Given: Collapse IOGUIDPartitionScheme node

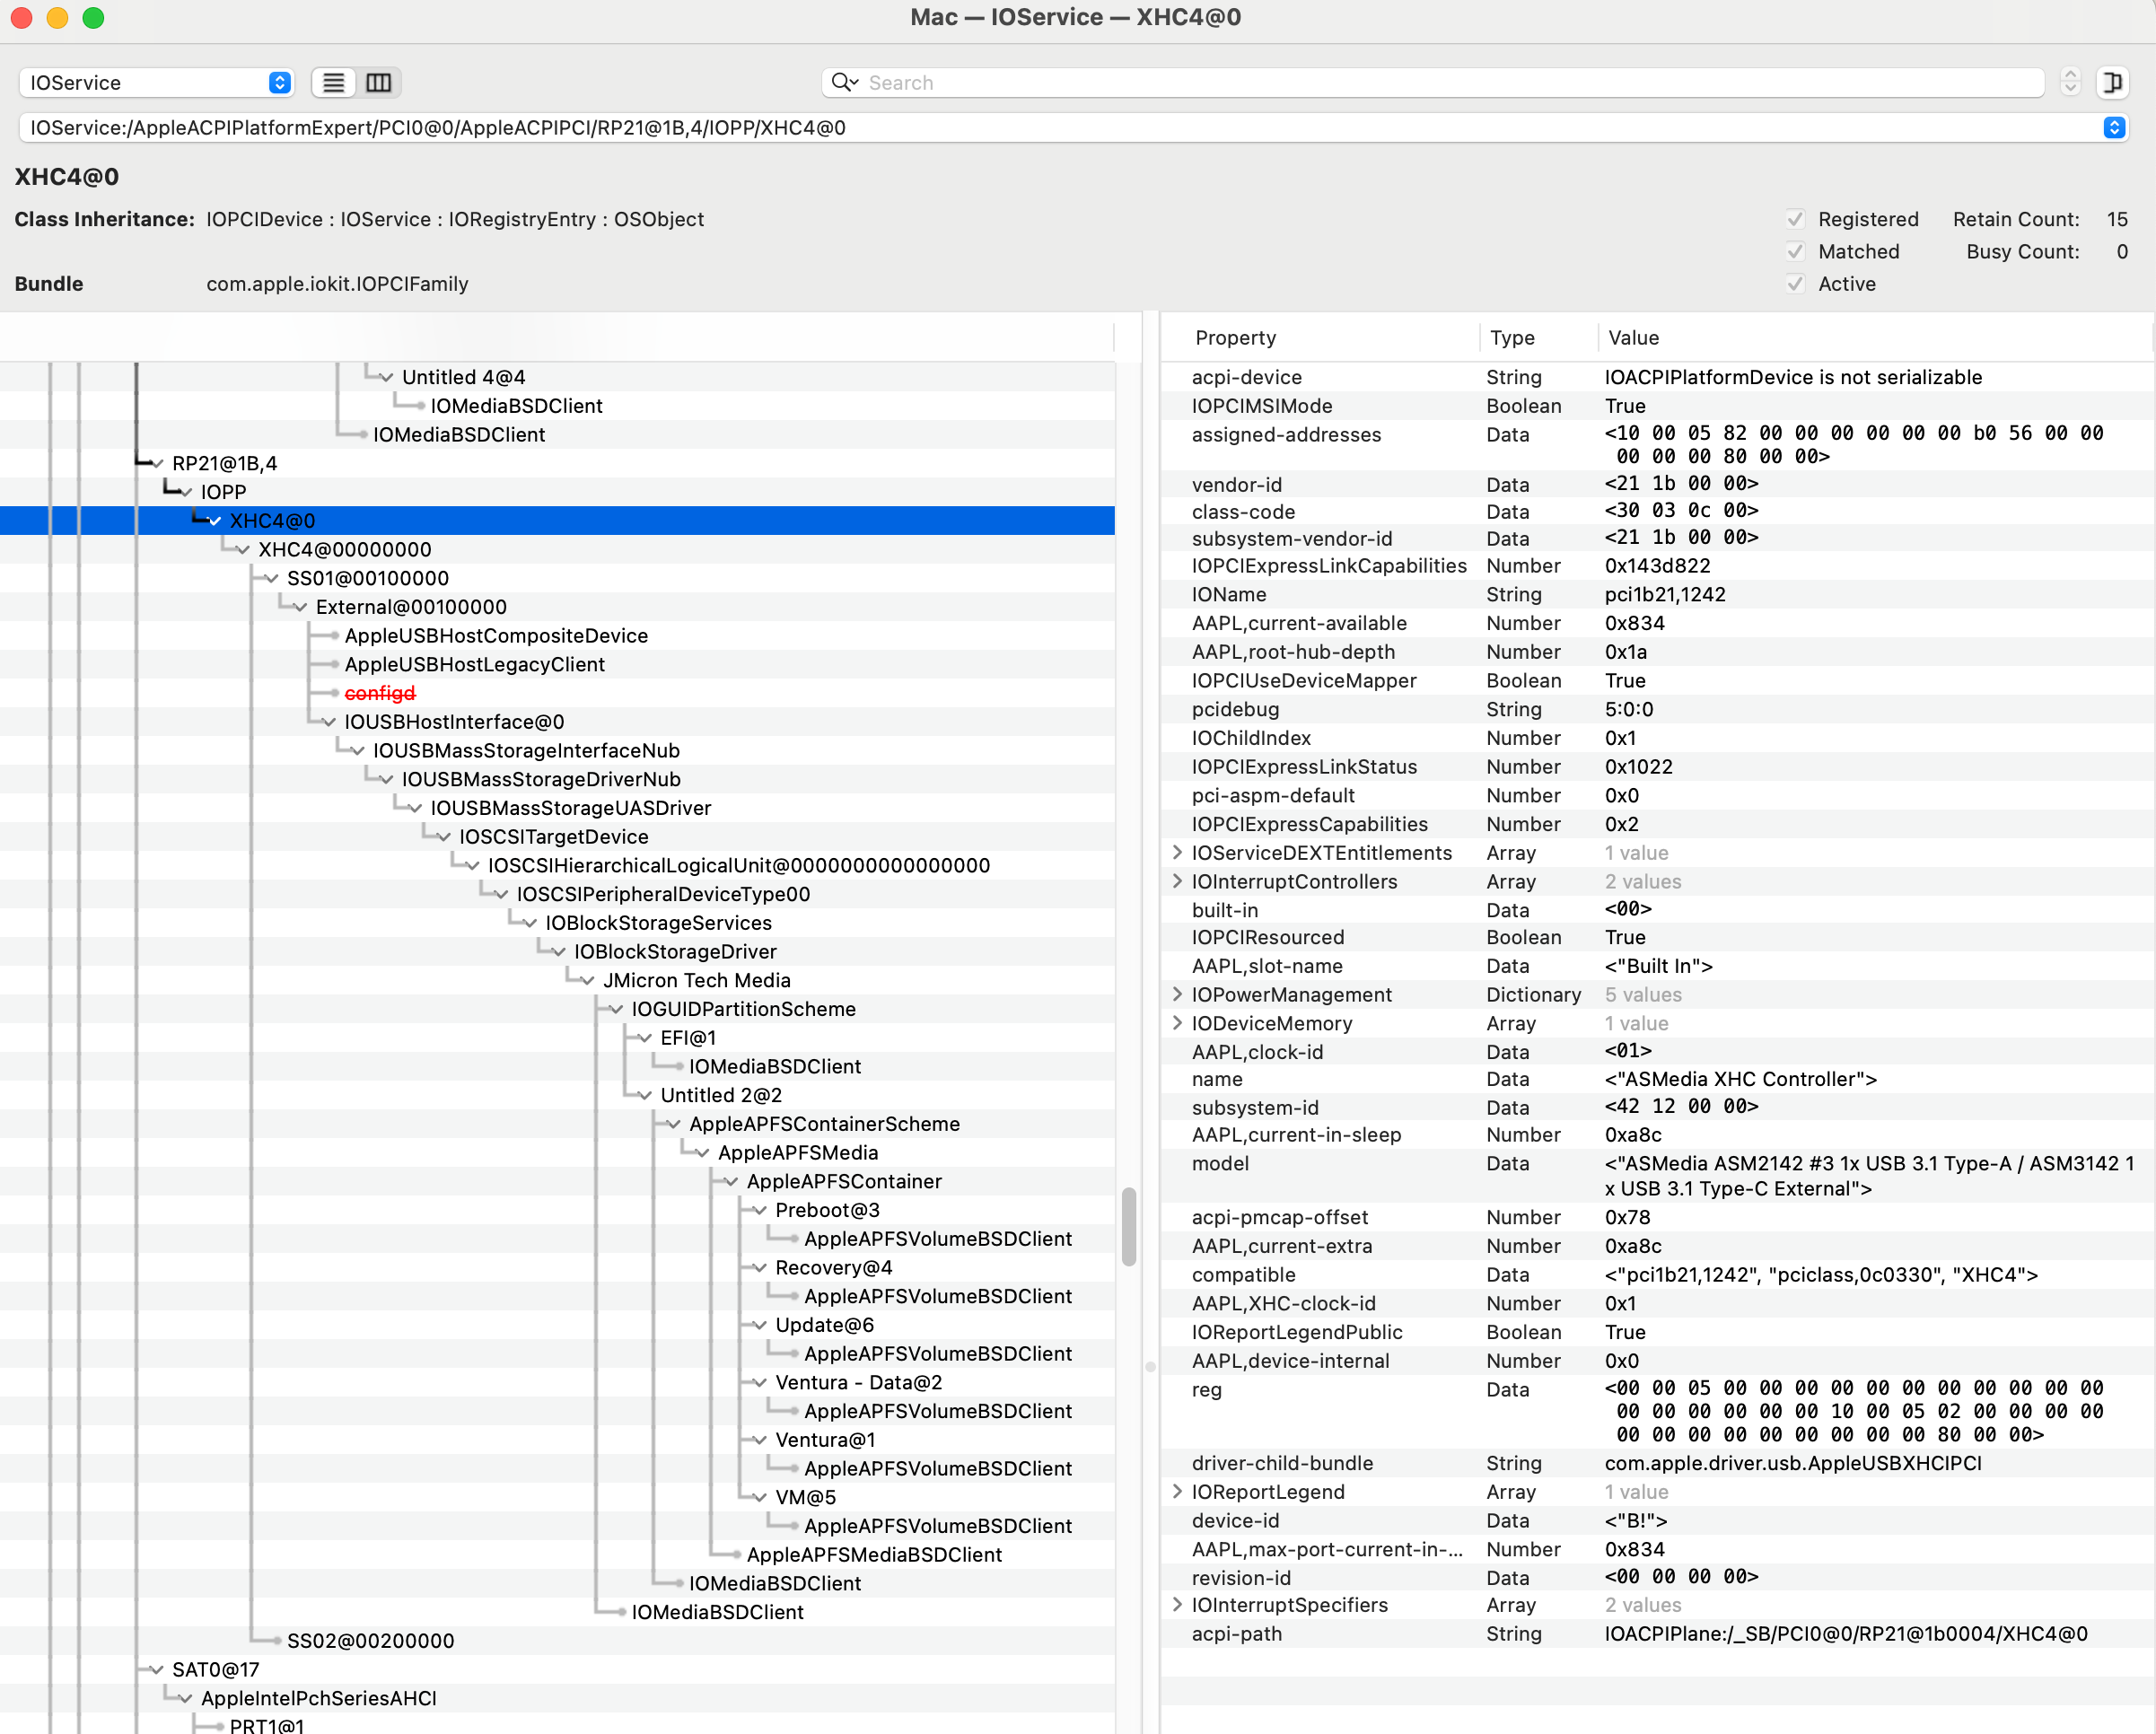Looking at the screenshot, I should pos(616,1011).
